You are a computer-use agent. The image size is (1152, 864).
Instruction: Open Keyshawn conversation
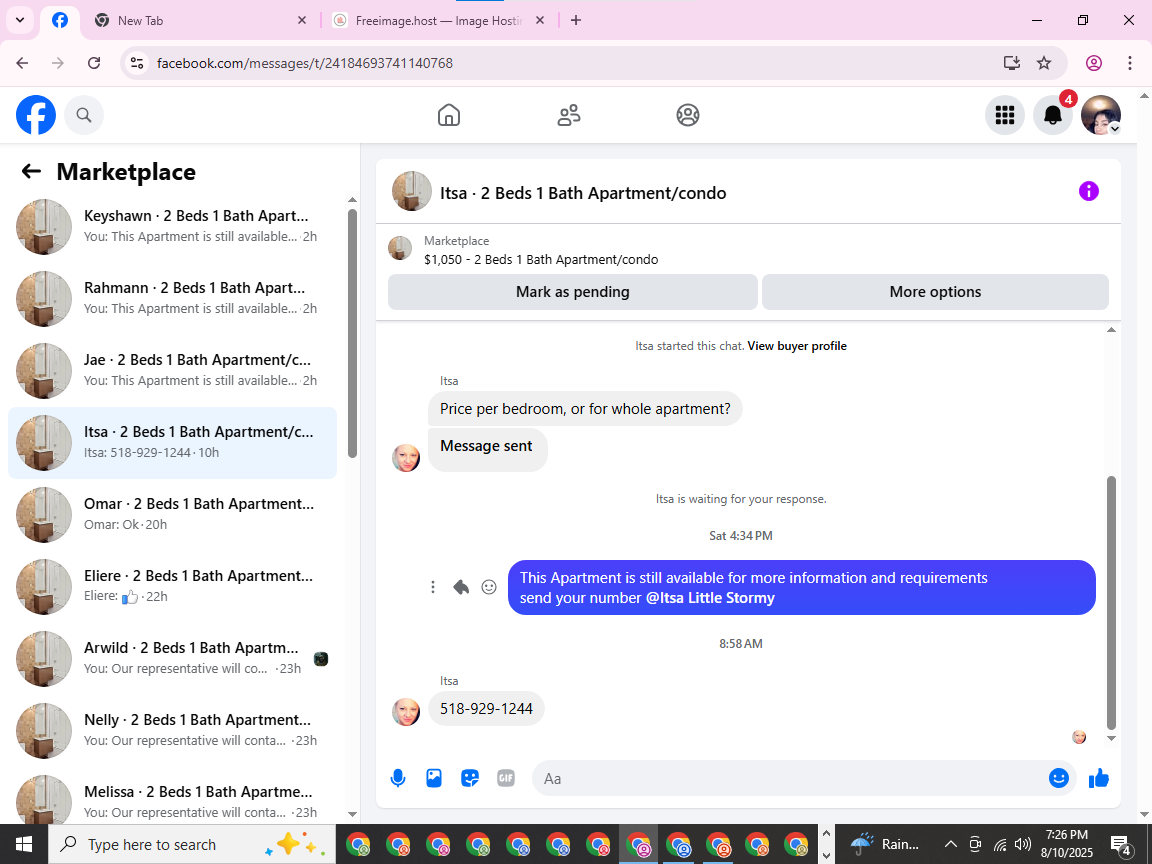[172, 226]
